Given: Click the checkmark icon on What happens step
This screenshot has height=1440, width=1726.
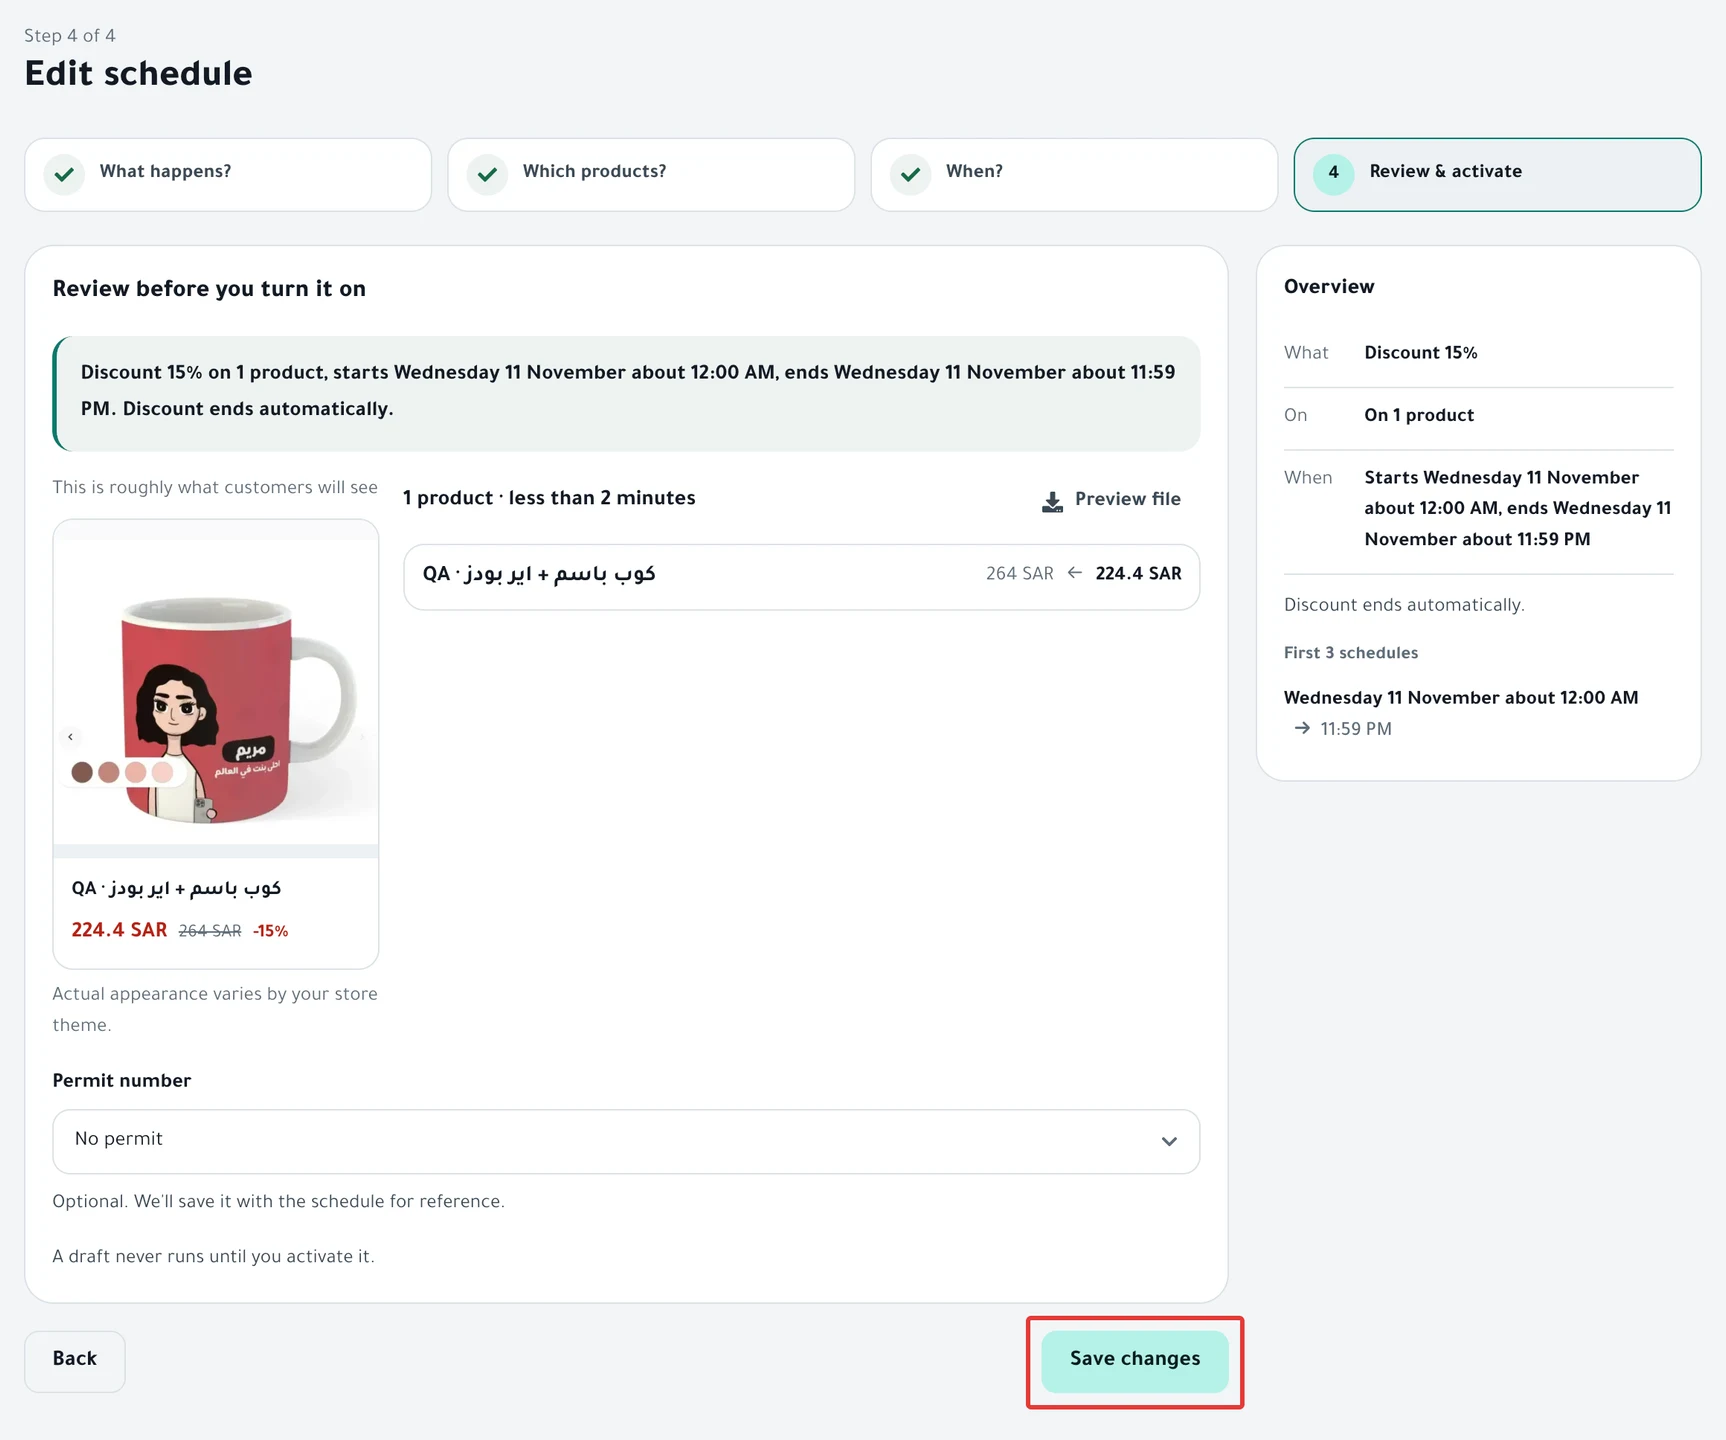Looking at the screenshot, I should pos(64,175).
